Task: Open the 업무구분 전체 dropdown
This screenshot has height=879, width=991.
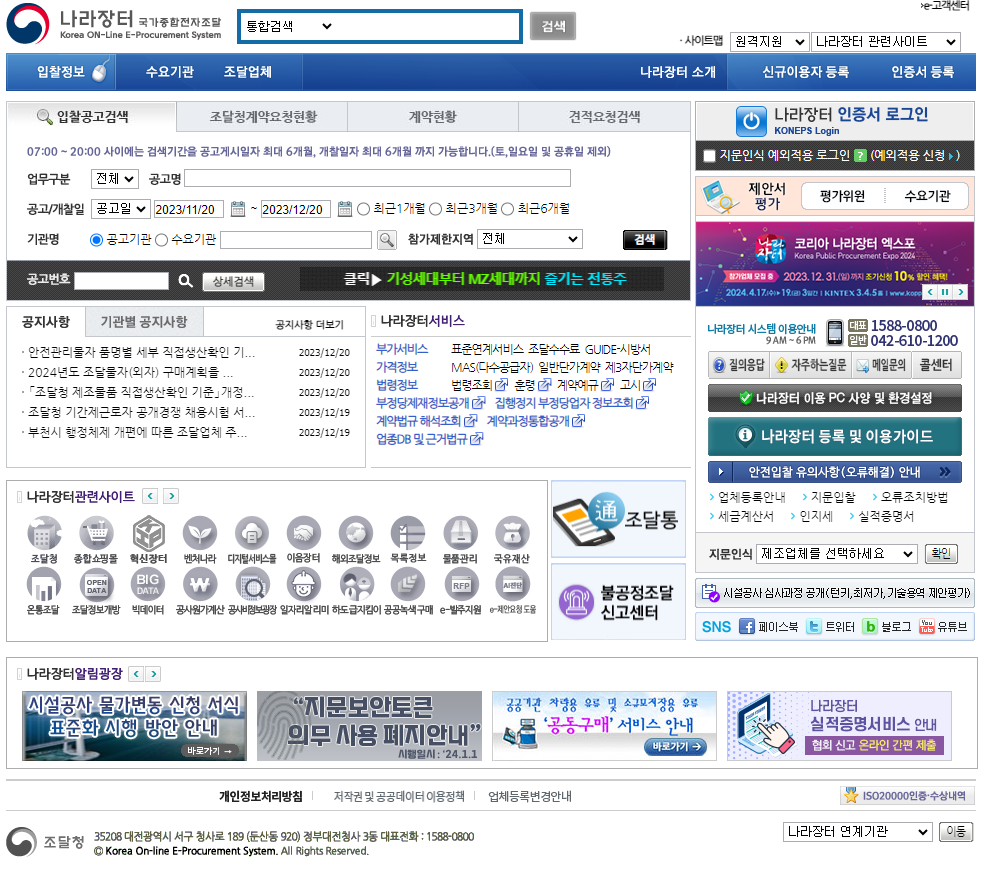Action: pos(114,179)
